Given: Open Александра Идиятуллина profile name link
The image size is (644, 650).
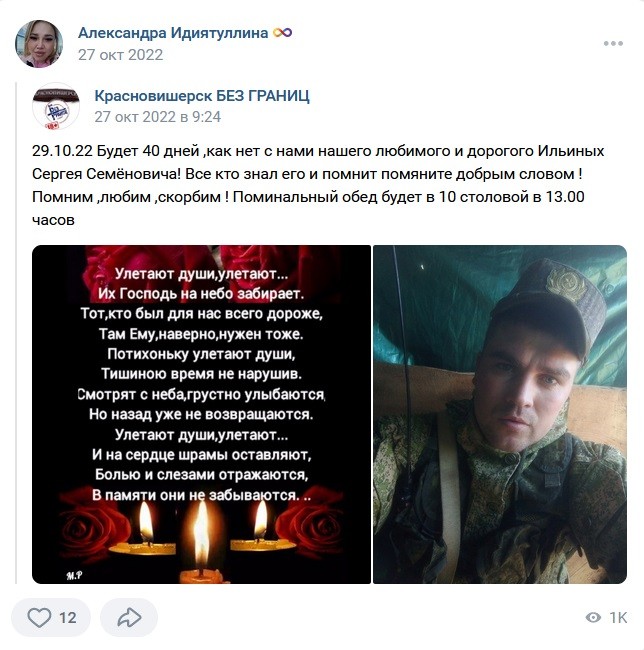Looking at the screenshot, I should 173,32.
